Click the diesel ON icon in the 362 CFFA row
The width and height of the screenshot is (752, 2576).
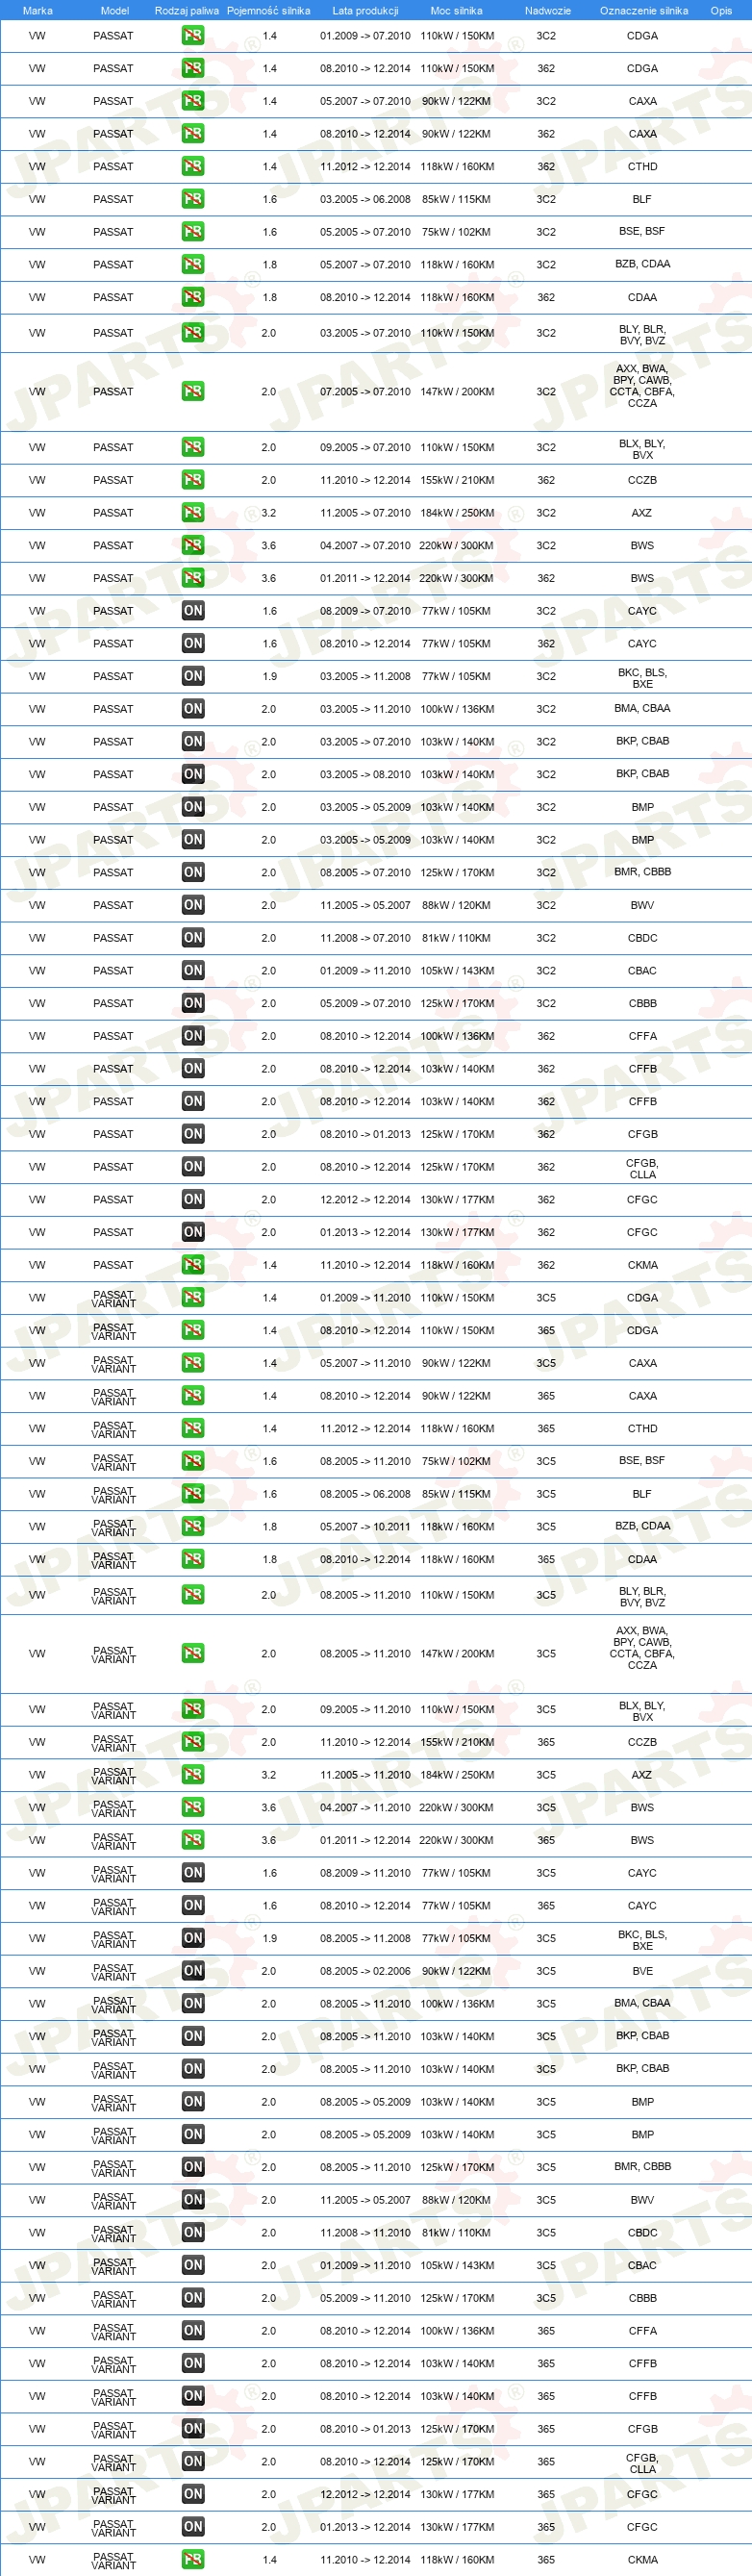click(193, 1036)
